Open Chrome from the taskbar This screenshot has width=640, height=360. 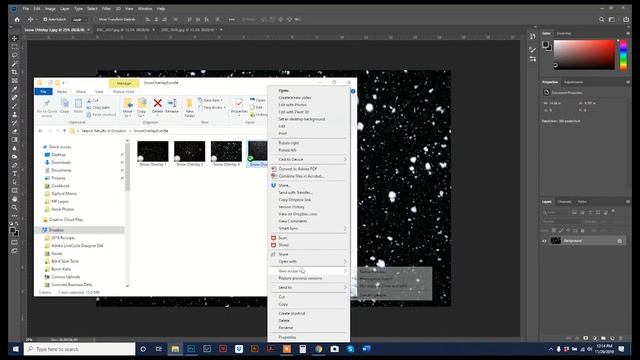[318, 349]
